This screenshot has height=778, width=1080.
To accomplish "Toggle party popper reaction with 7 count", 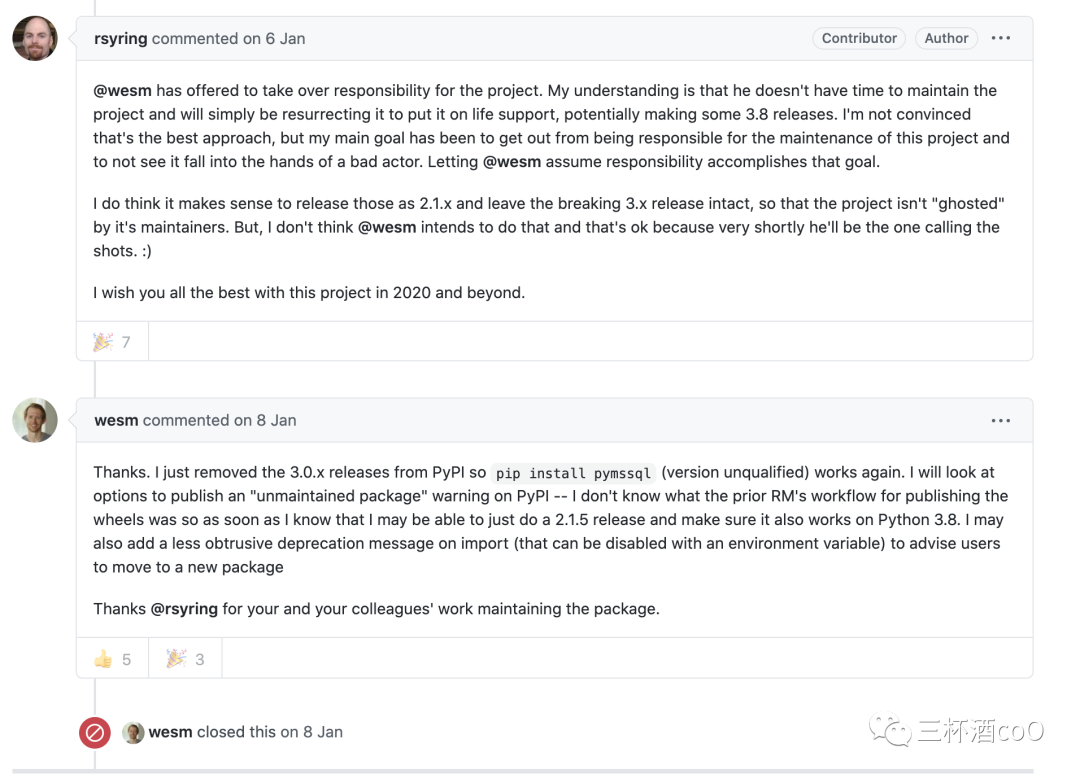I will 112,342.
